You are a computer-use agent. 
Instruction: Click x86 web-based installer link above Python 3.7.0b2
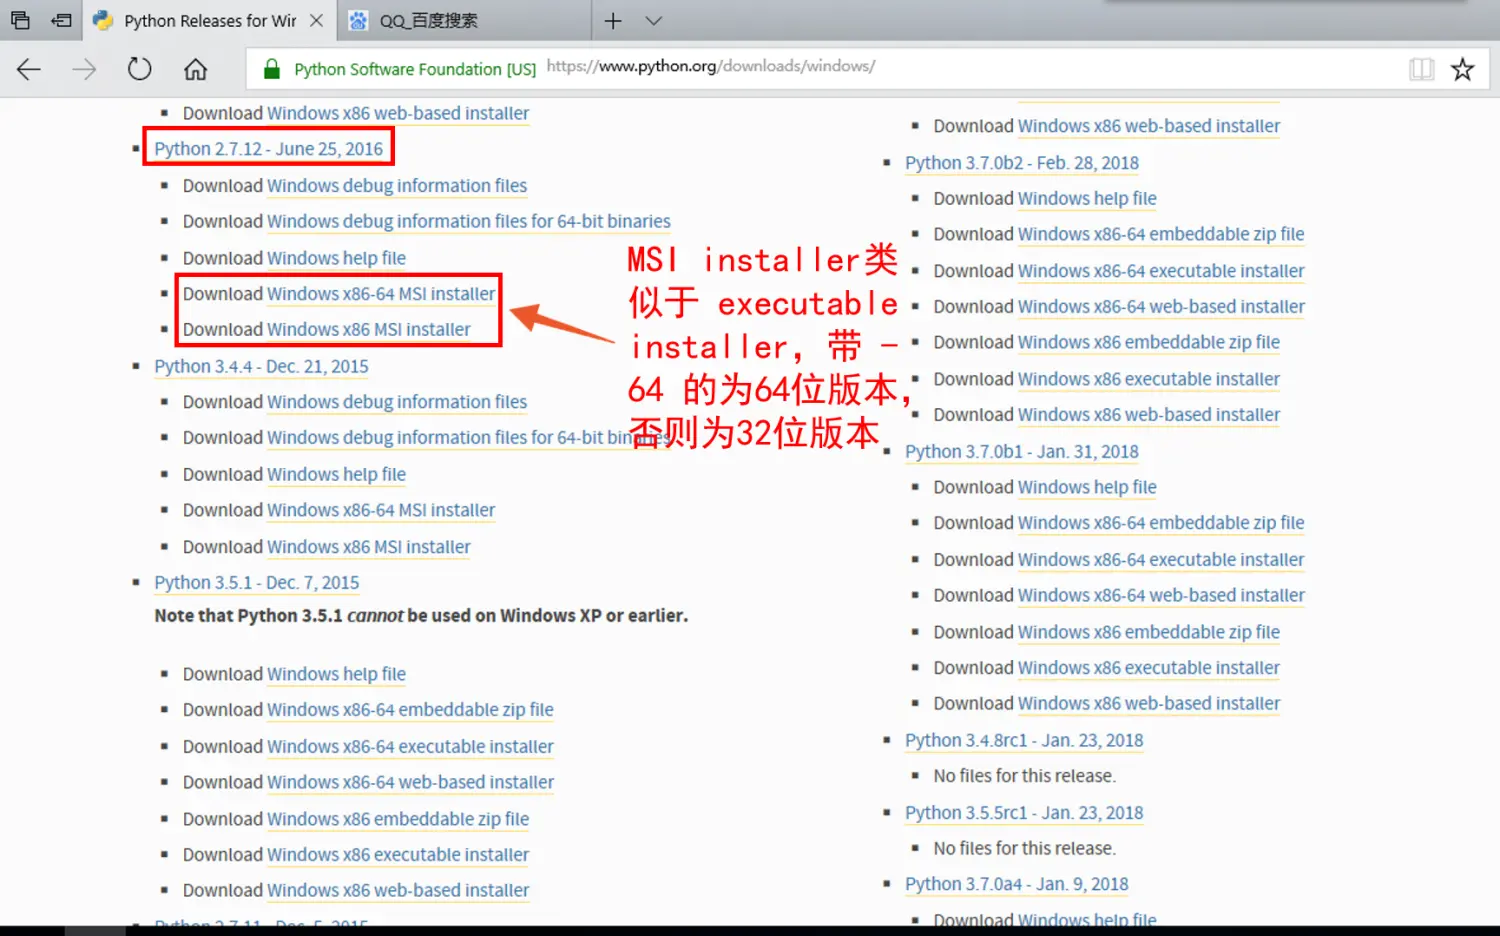pos(1149,127)
